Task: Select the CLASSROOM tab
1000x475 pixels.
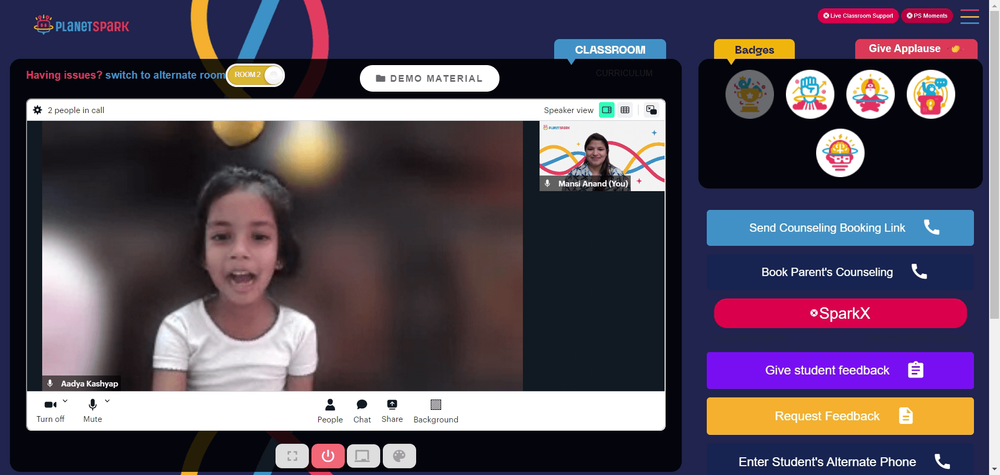Action: (x=610, y=50)
